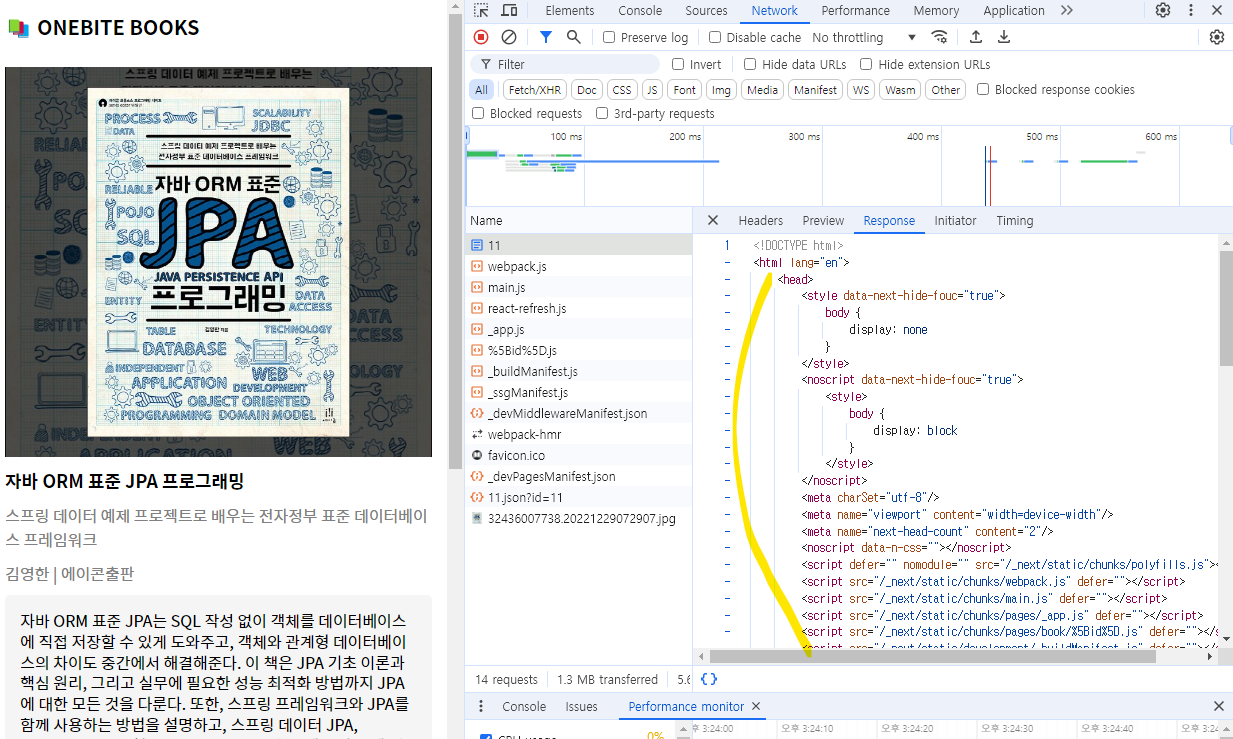This screenshot has width=1233, height=739.
Task: Open the No throttling dropdown
Action: 864,37
